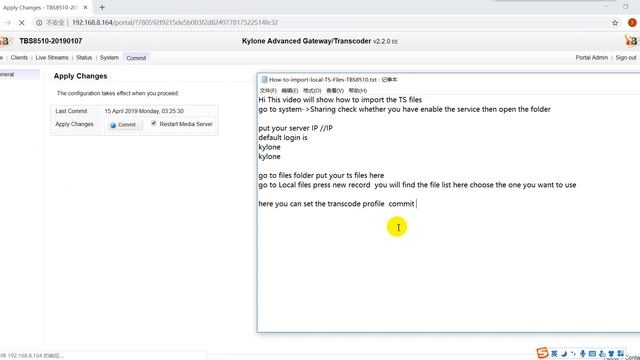Screen dimensions: 640x360
Task: Toggle the Restart Media Server checkbox
Action: pos(153,123)
